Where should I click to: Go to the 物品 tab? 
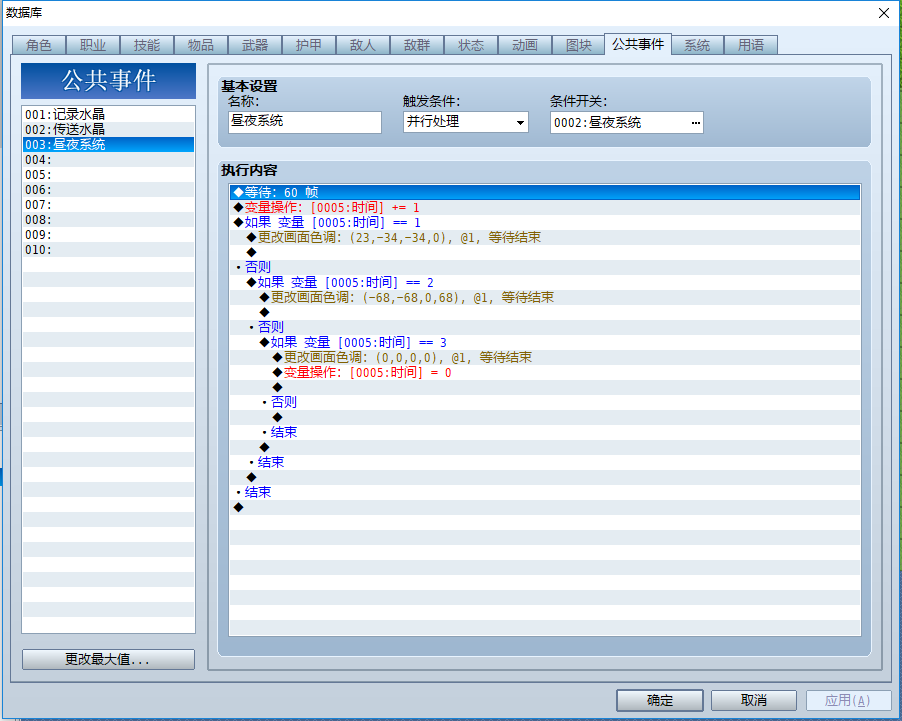(201, 45)
